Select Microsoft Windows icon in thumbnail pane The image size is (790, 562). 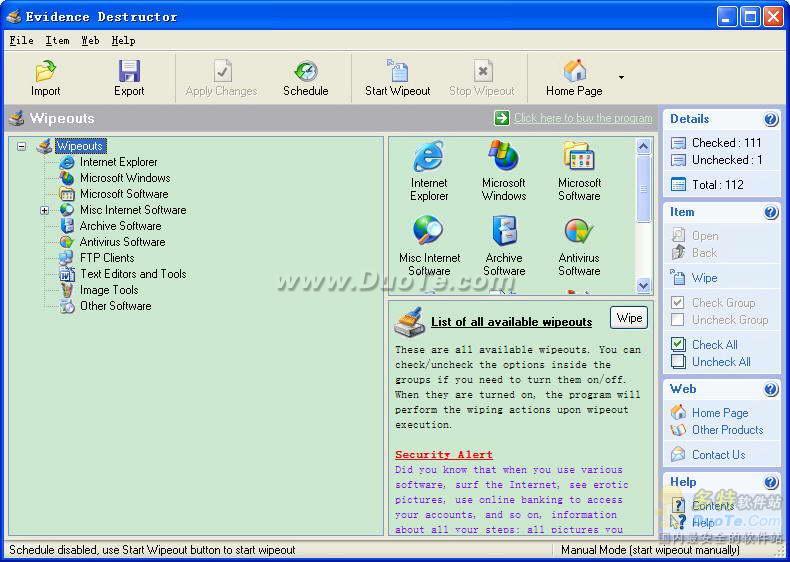504,156
